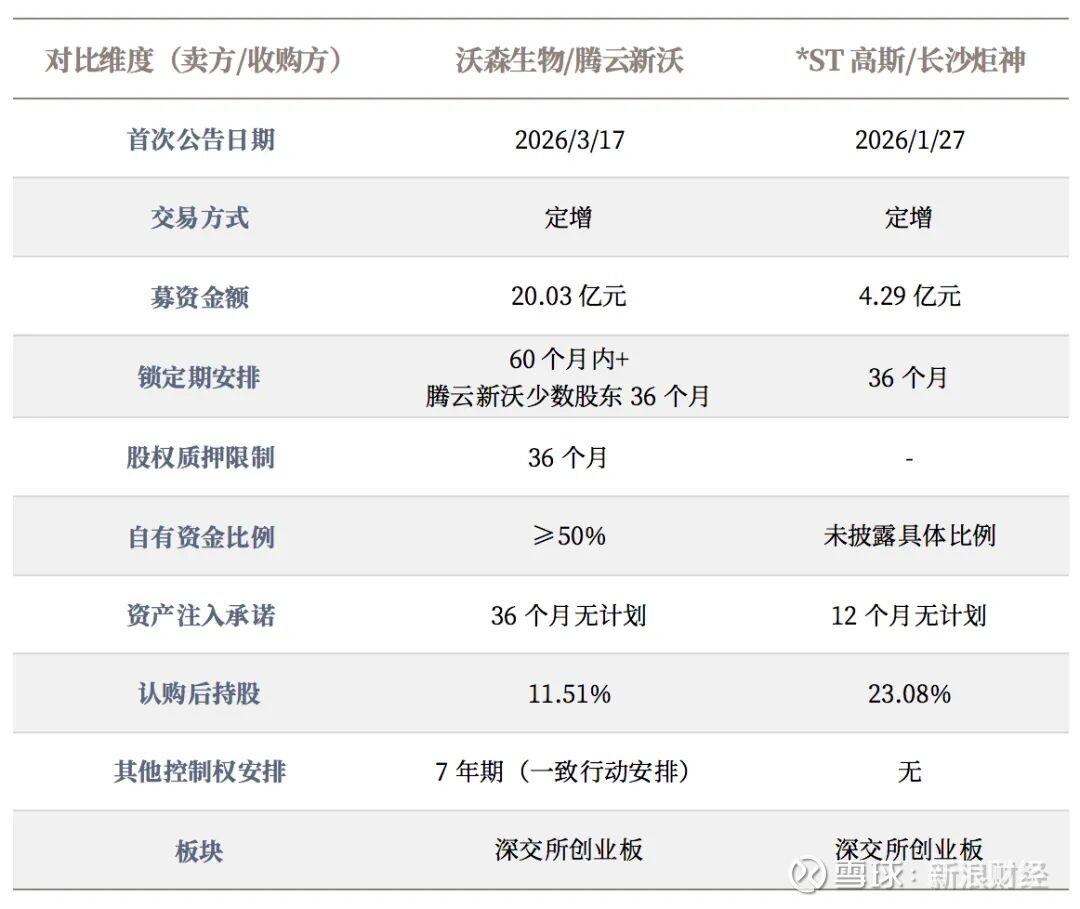Click the percentage 11.51%

point(569,693)
